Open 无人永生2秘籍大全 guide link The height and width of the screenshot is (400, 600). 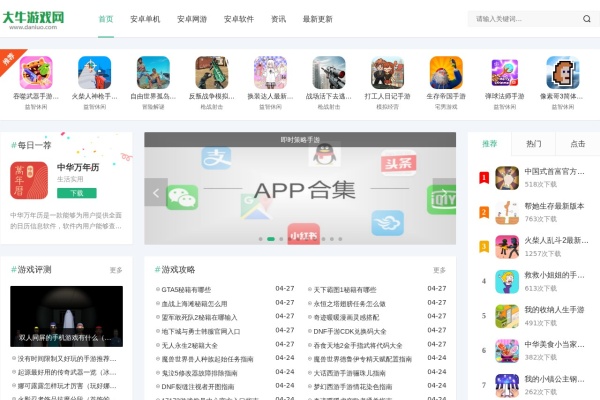coord(189,345)
